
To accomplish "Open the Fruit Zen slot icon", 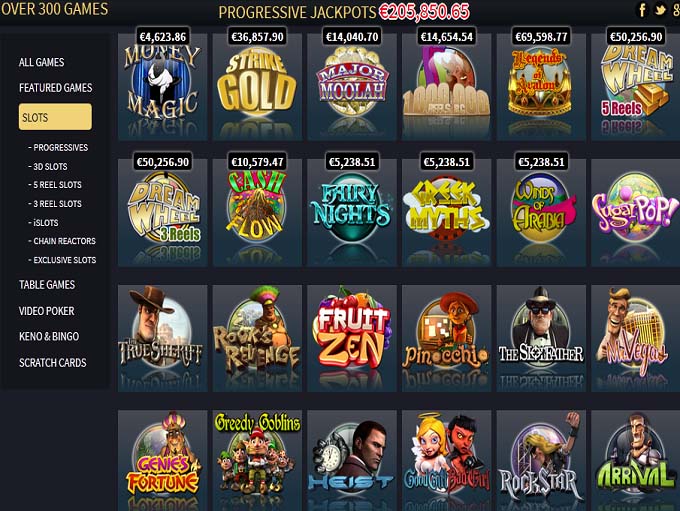I will (352, 338).
